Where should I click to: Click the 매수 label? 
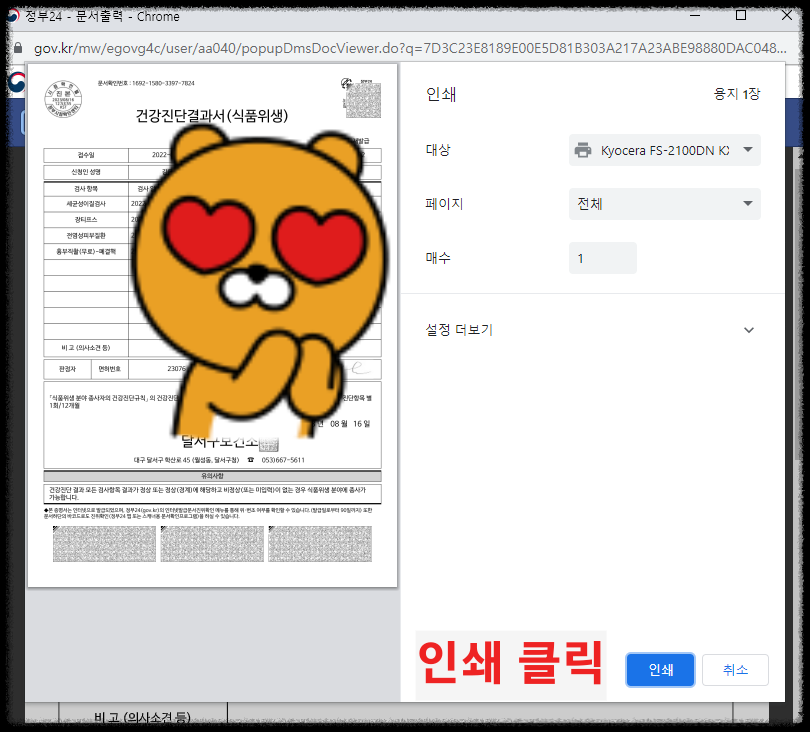point(438,257)
